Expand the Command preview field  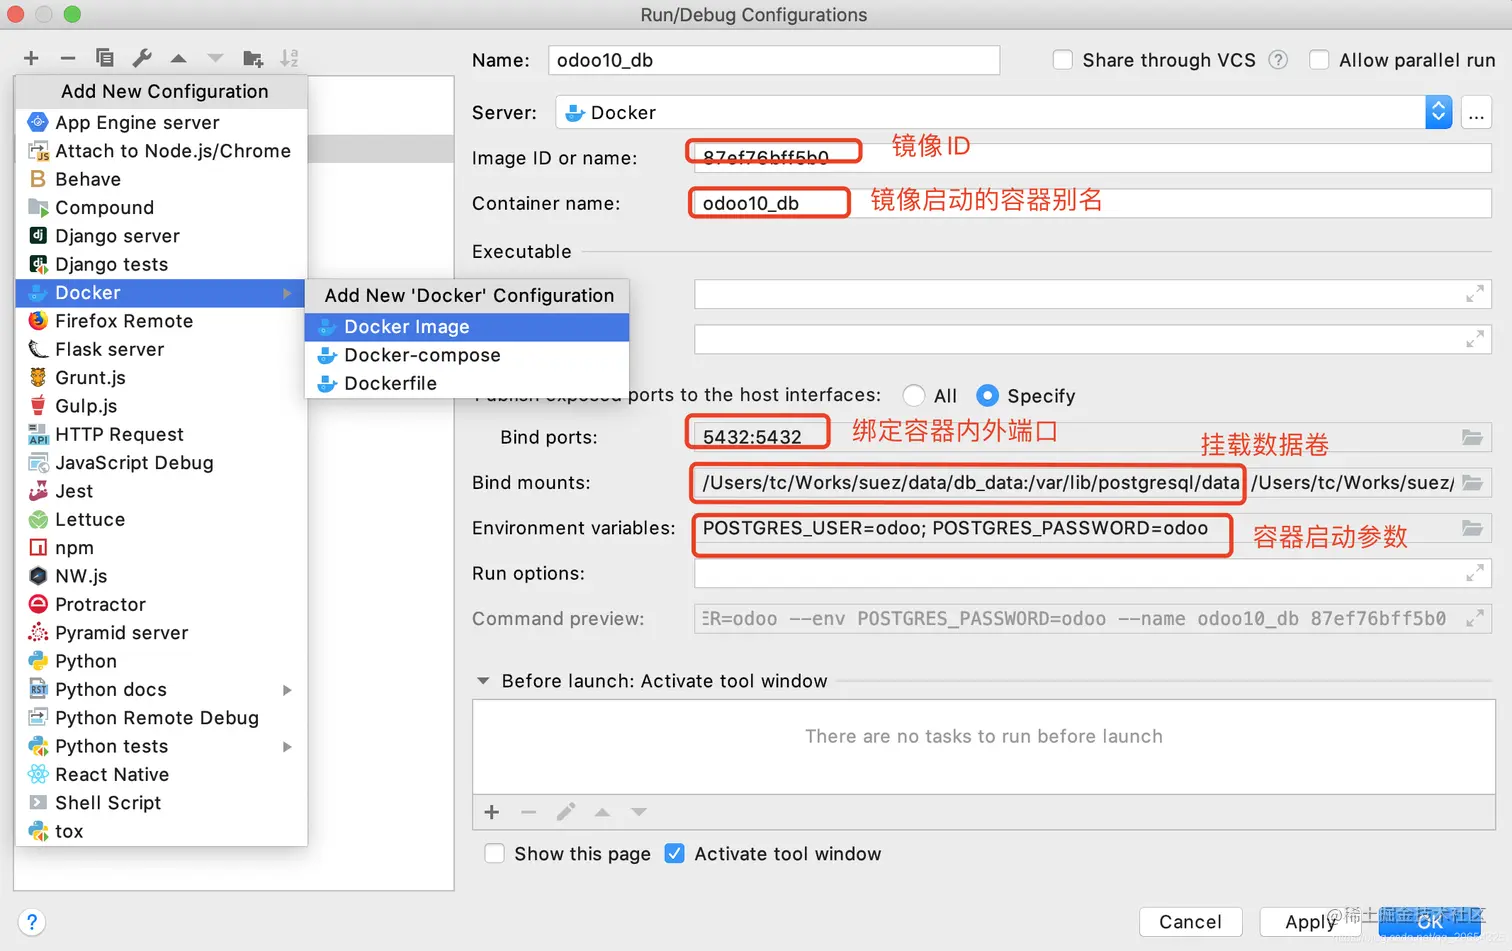pyautogui.click(x=1474, y=619)
